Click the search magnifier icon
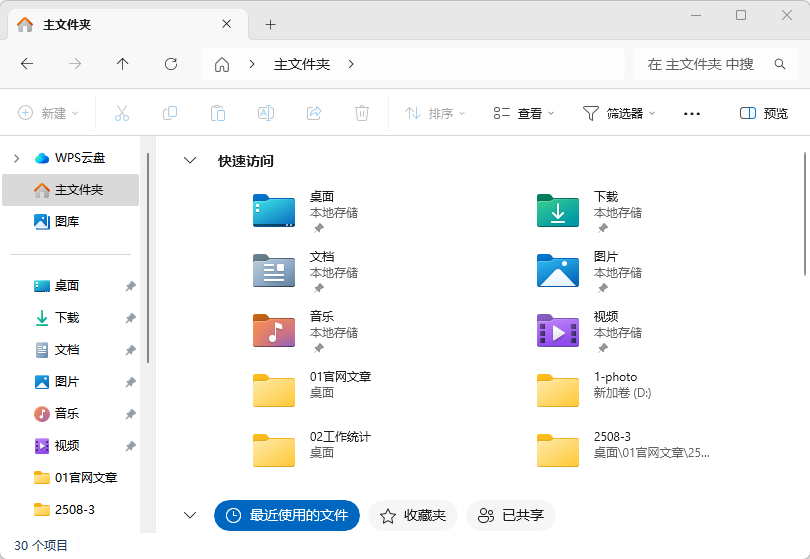The height and width of the screenshot is (559, 810). point(780,64)
